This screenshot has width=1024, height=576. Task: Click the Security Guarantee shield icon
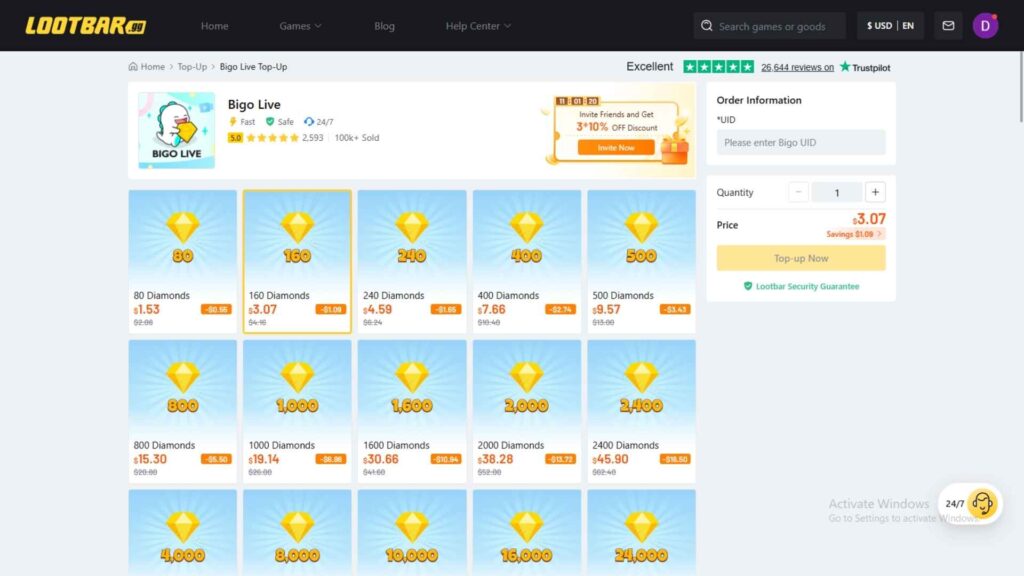point(748,286)
